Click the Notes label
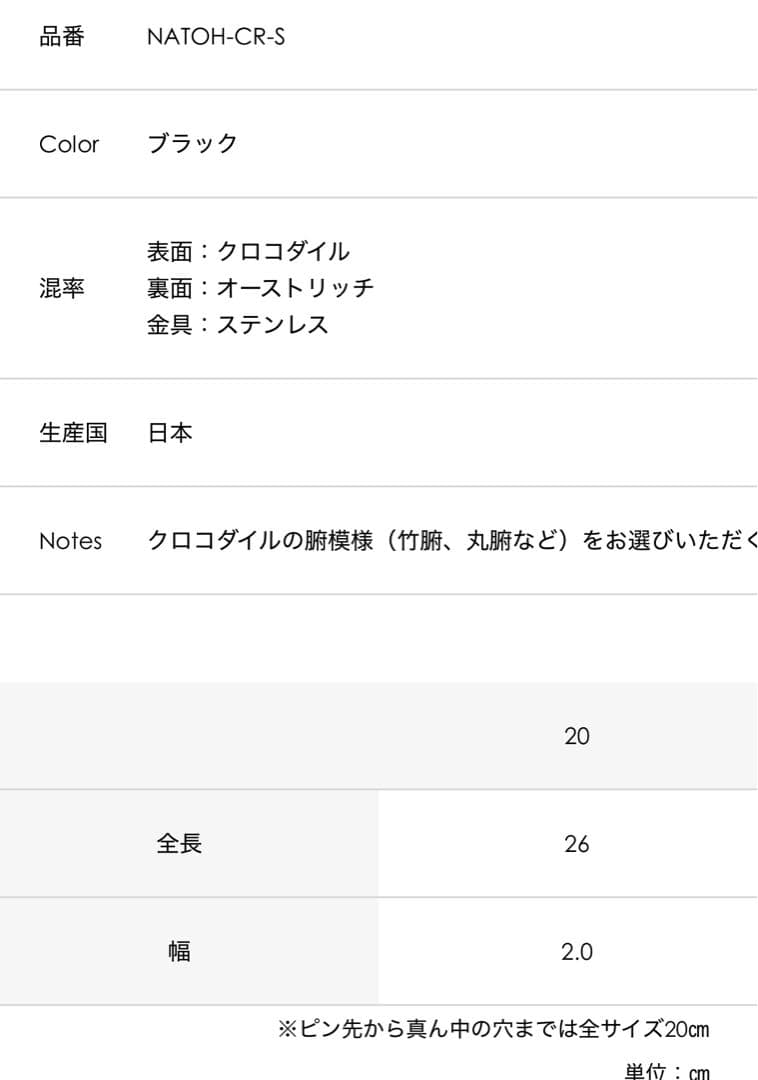 (x=70, y=541)
